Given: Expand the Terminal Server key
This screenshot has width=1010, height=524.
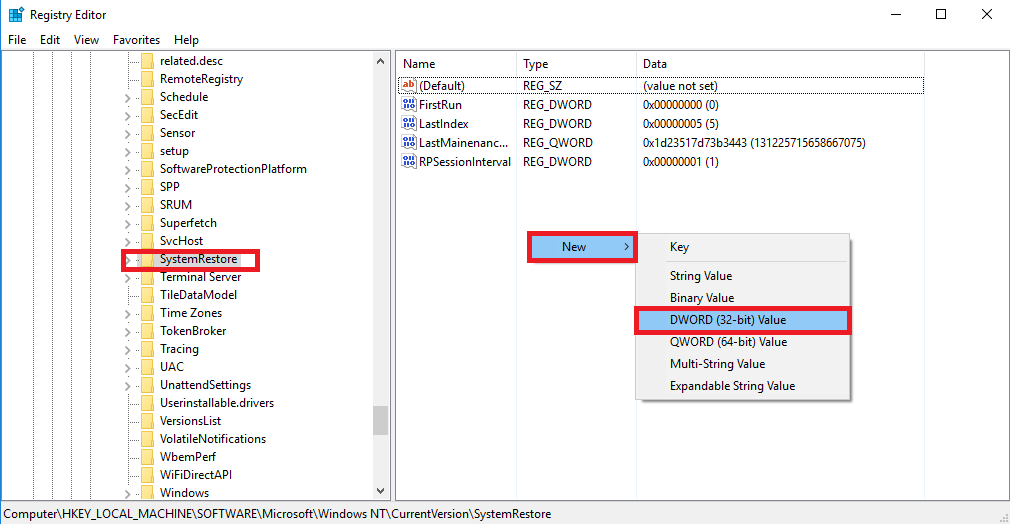Looking at the screenshot, I should (128, 278).
